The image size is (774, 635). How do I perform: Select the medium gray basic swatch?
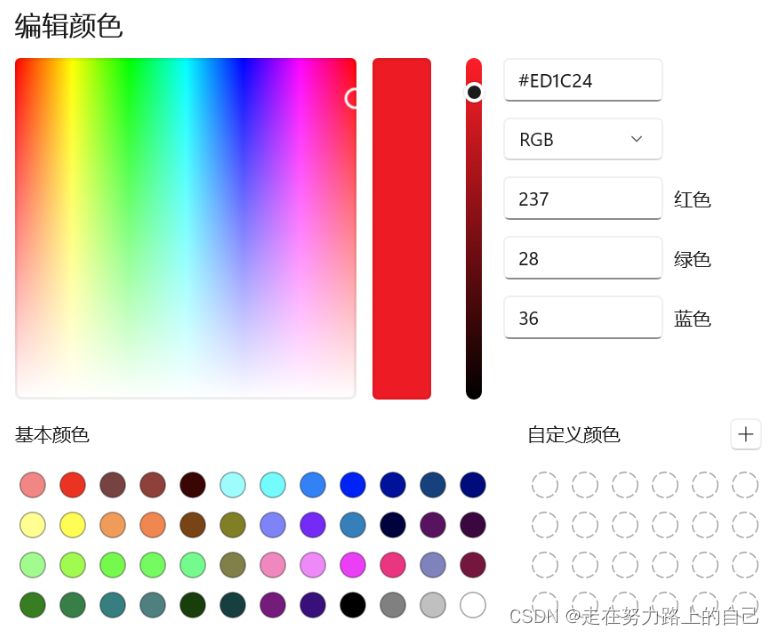click(x=393, y=605)
